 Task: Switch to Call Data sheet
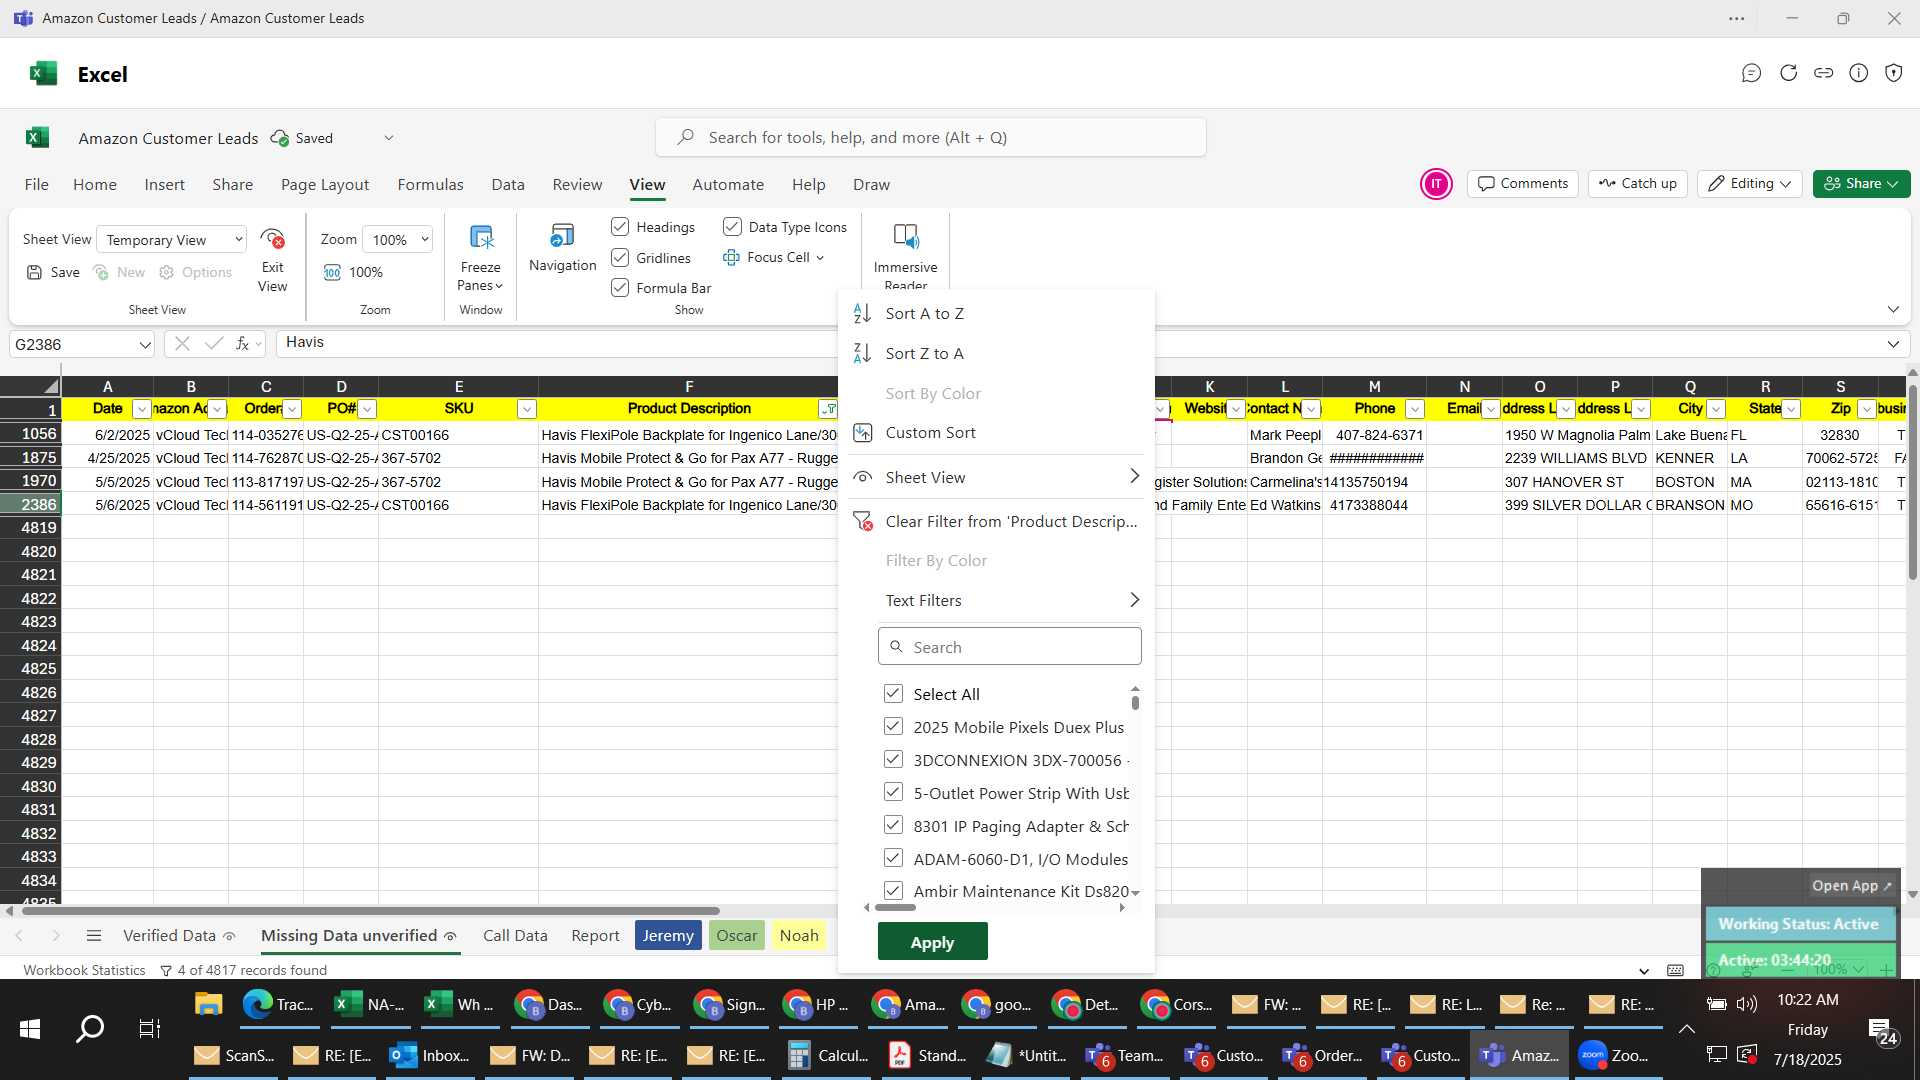pyautogui.click(x=515, y=936)
